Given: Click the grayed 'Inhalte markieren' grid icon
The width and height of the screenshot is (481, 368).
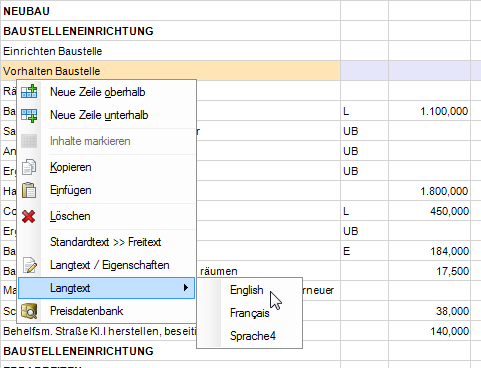Looking at the screenshot, I should tap(29, 141).
